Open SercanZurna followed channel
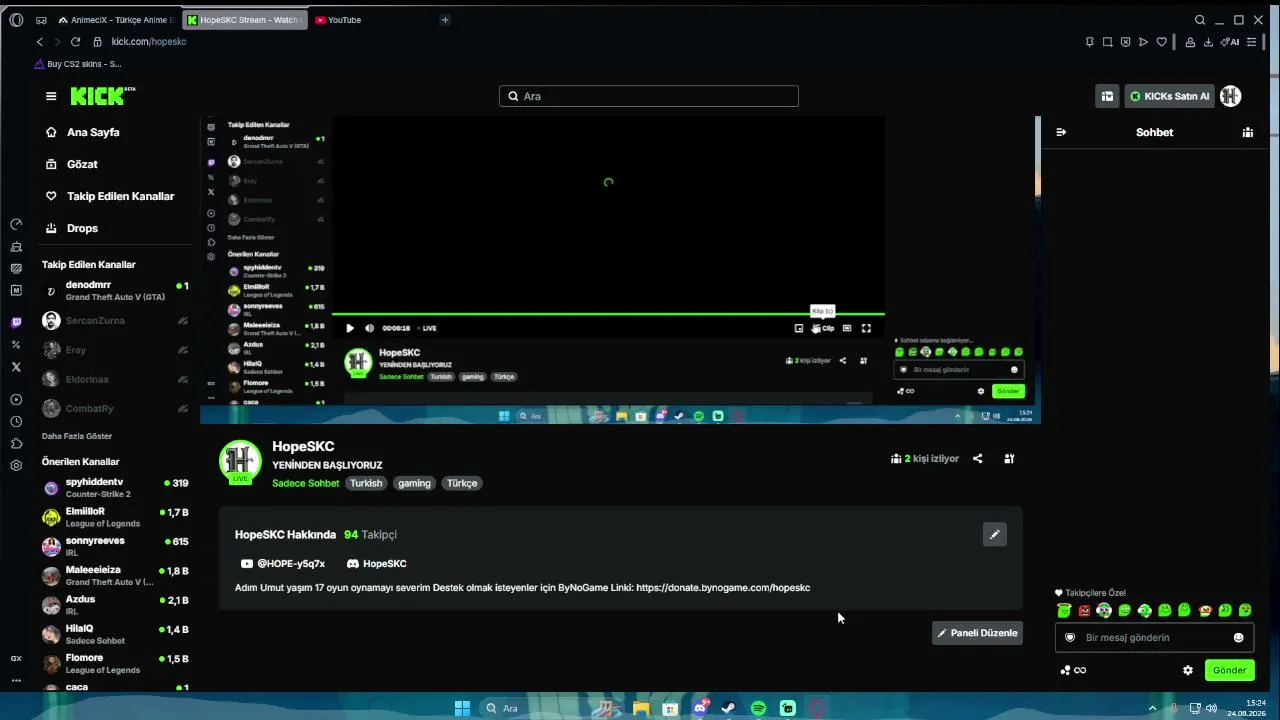The height and width of the screenshot is (720, 1280). [115, 320]
